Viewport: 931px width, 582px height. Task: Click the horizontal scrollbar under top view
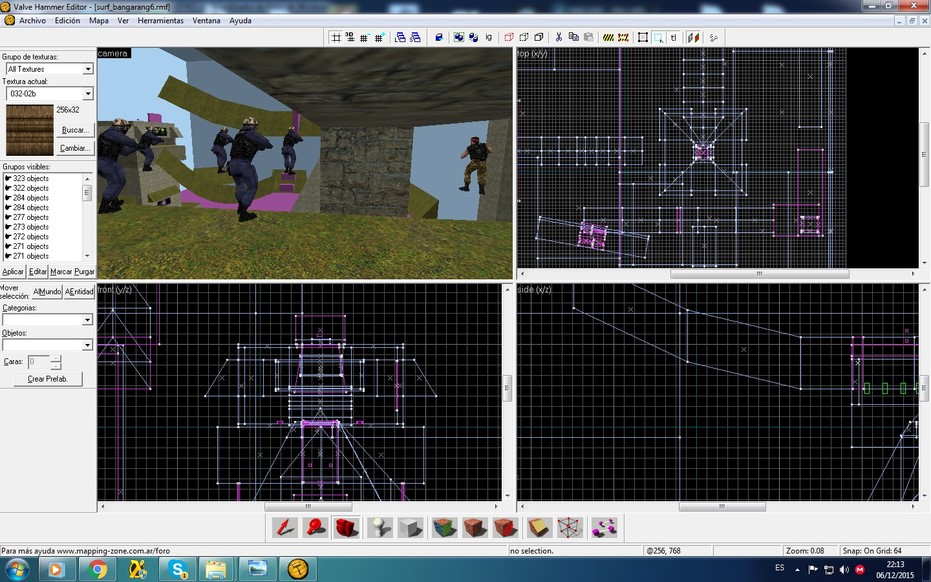[759, 274]
